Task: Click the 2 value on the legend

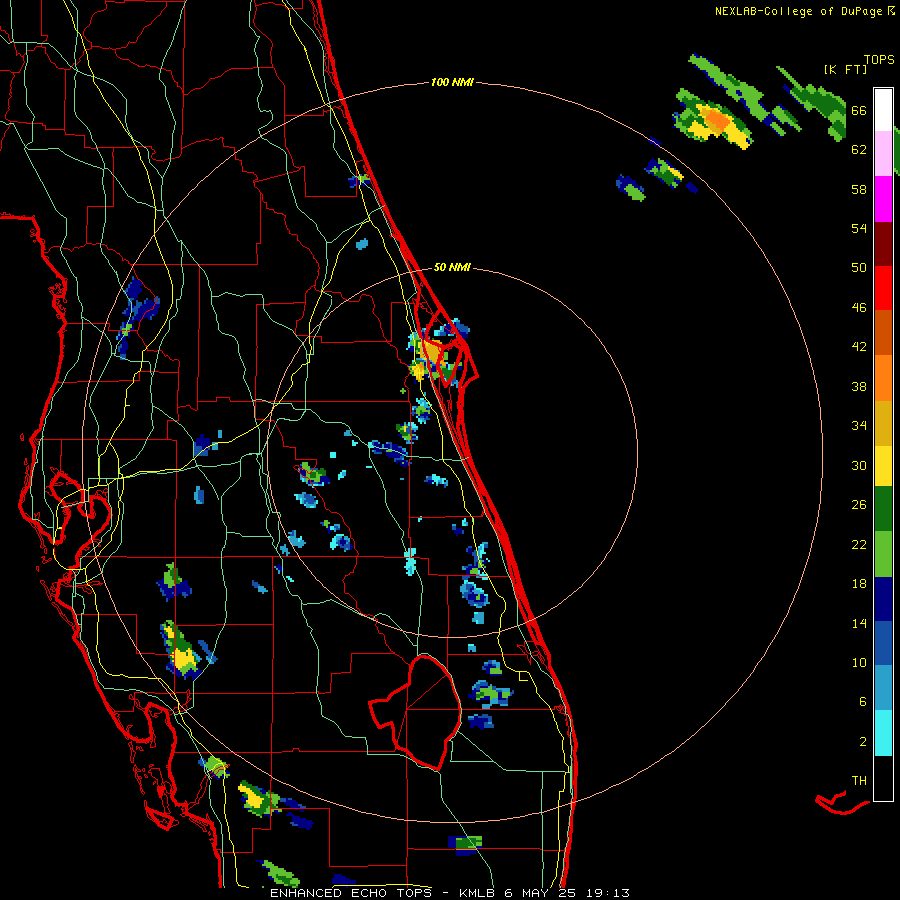Action: [862, 741]
